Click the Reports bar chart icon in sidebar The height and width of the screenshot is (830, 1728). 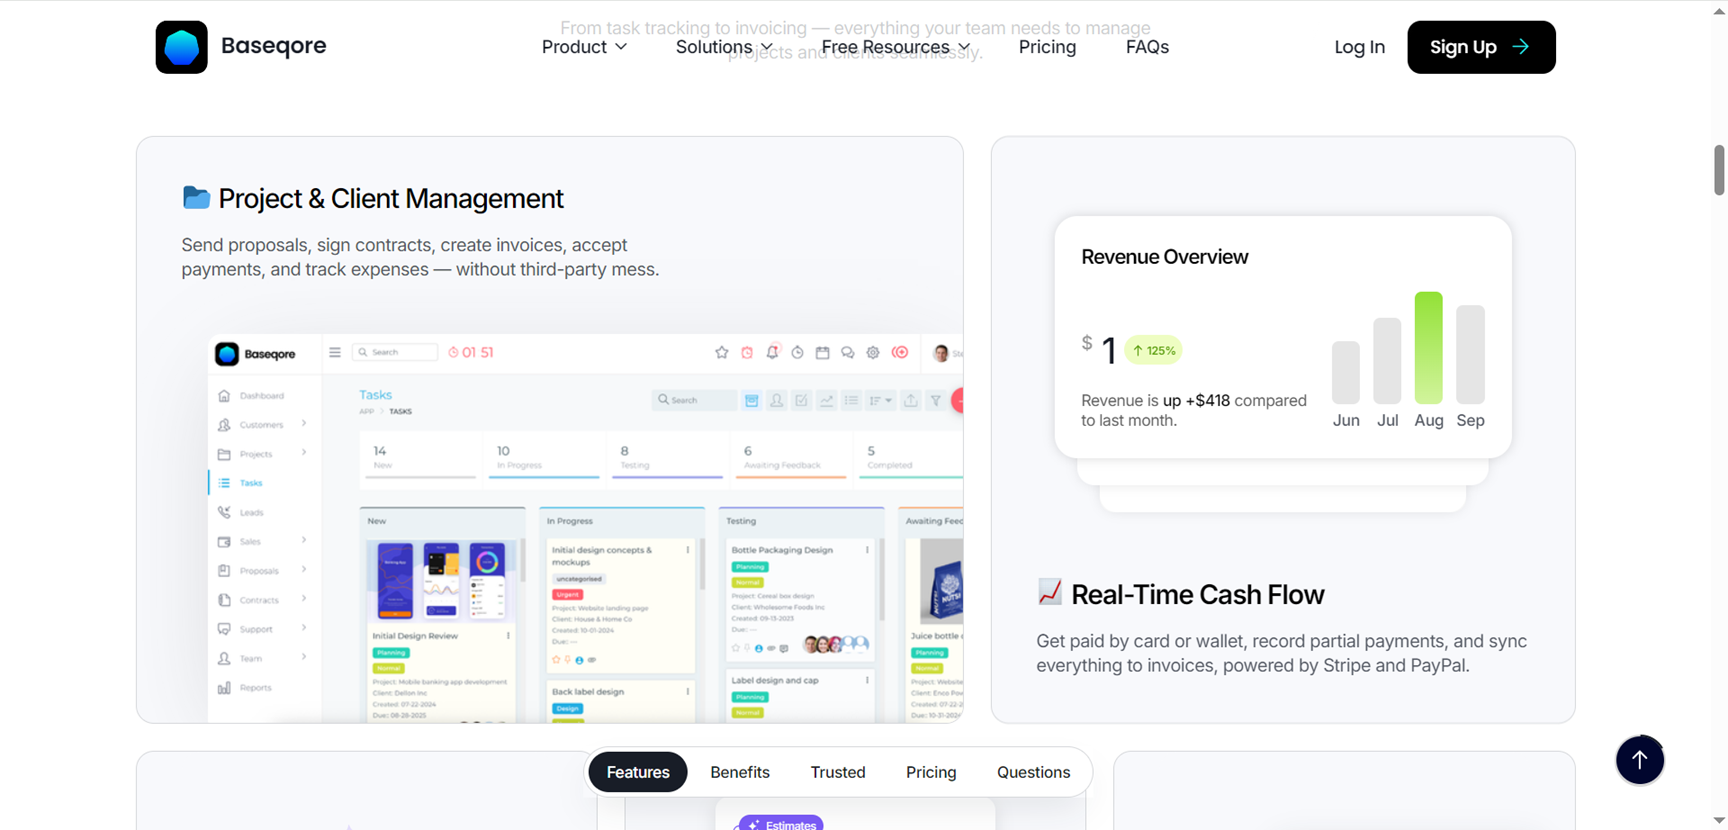click(x=224, y=688)
